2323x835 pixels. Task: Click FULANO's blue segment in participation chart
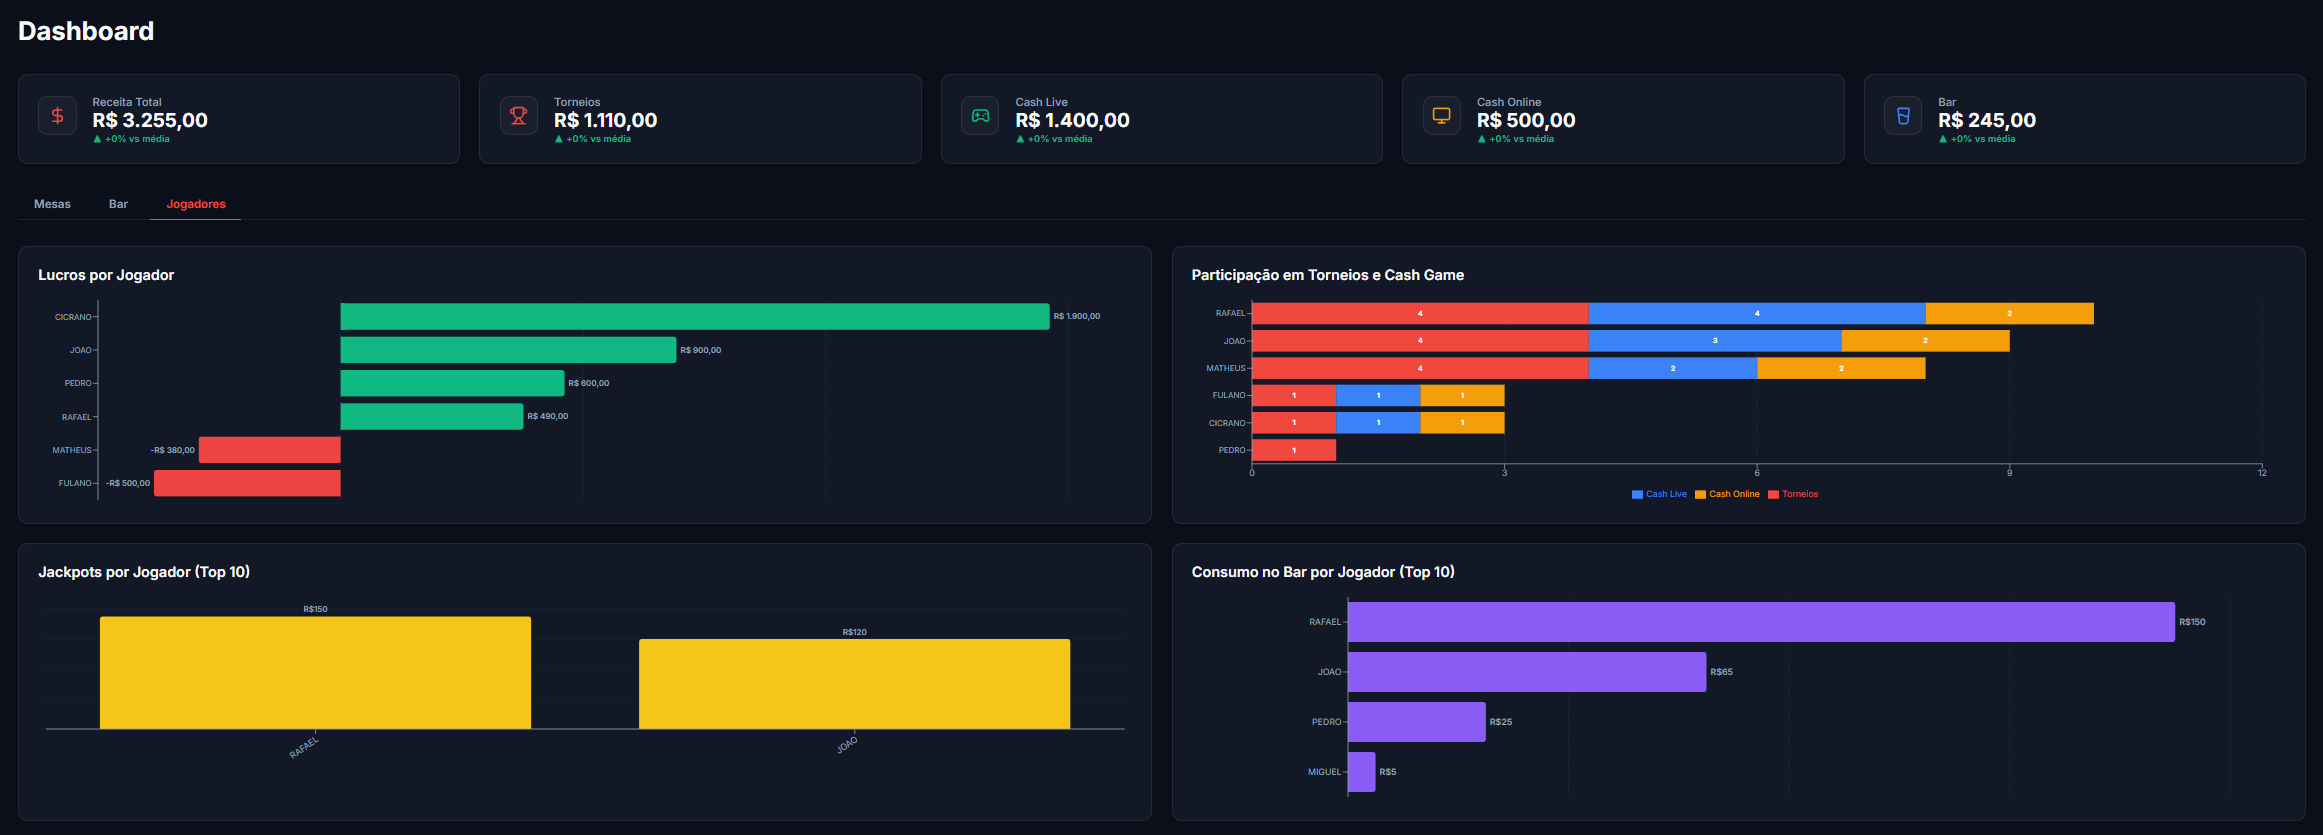tap(1378, 395)
